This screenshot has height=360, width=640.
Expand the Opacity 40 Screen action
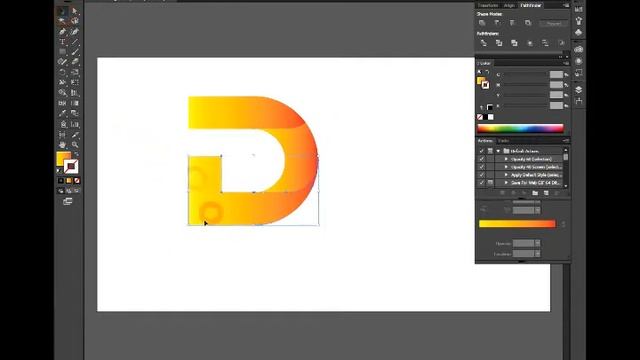pos(506,167)
